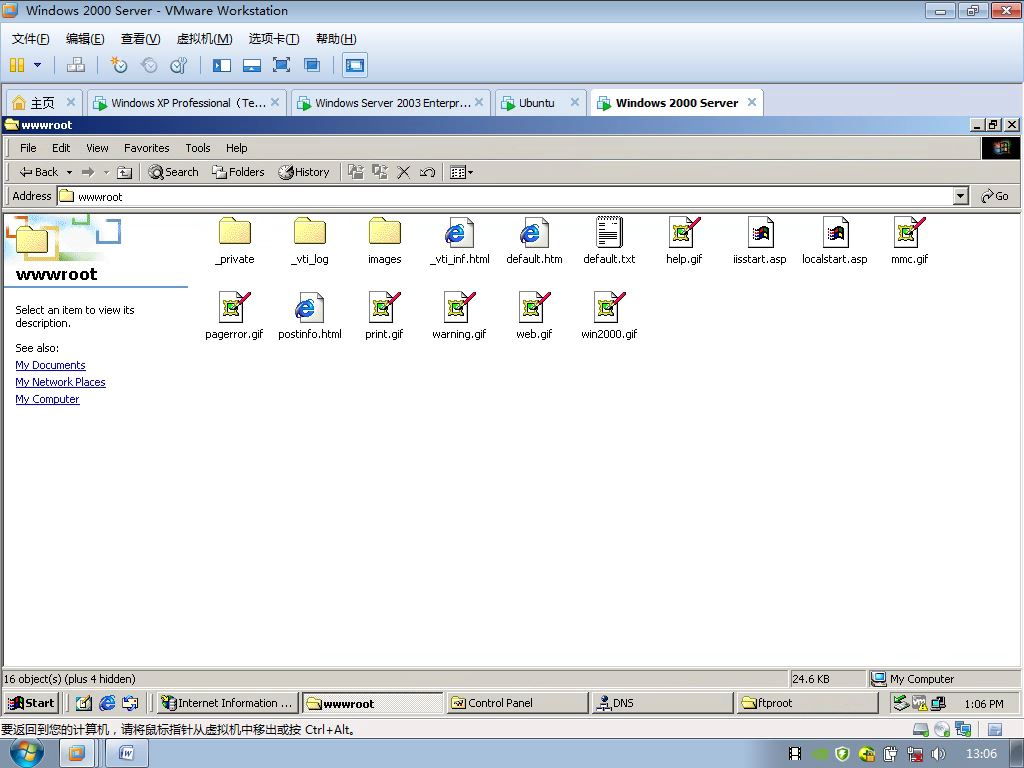Select the images folder
The width and height of the screenshot is (1024, 768).
pyautogui.click(x=385, y=241)
